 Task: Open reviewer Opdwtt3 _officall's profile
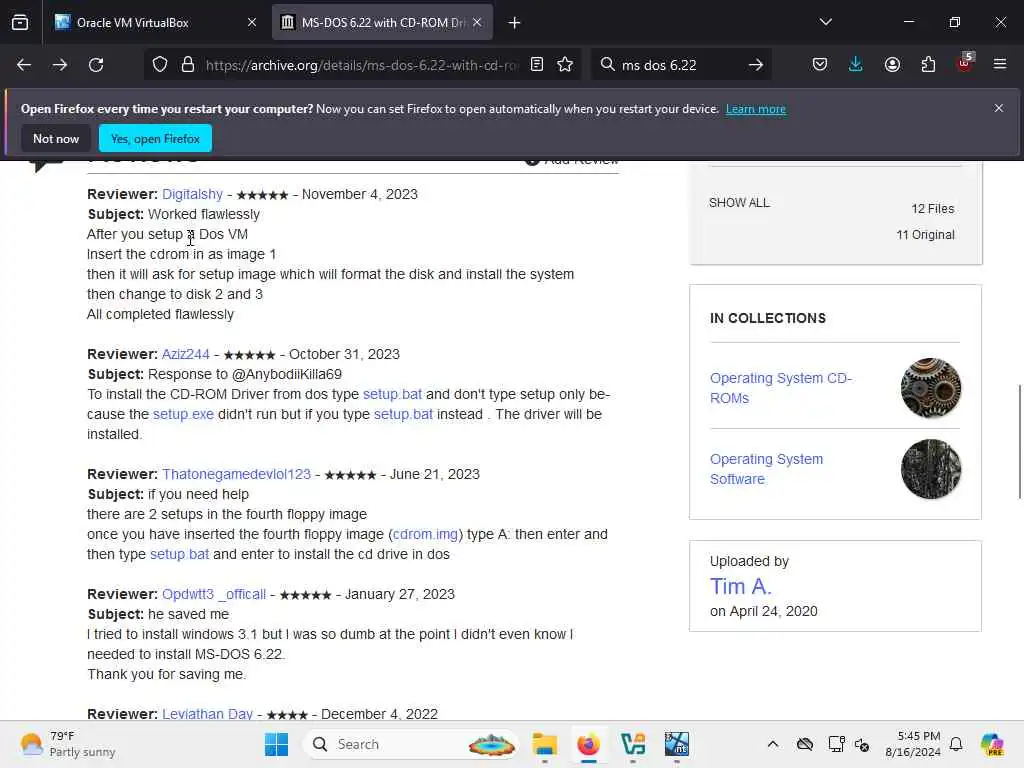(214, 594)
